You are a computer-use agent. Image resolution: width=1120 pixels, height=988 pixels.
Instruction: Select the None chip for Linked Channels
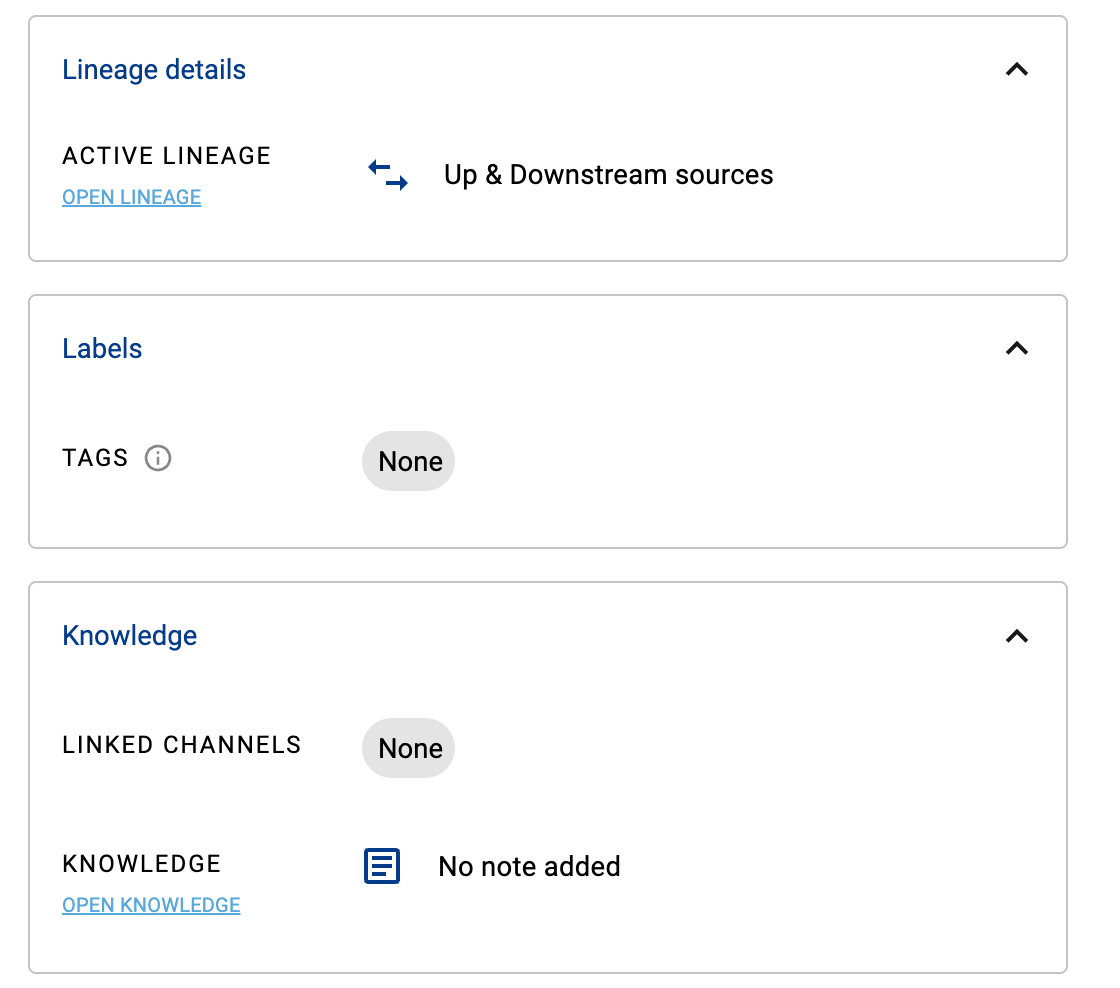[409, 748]
